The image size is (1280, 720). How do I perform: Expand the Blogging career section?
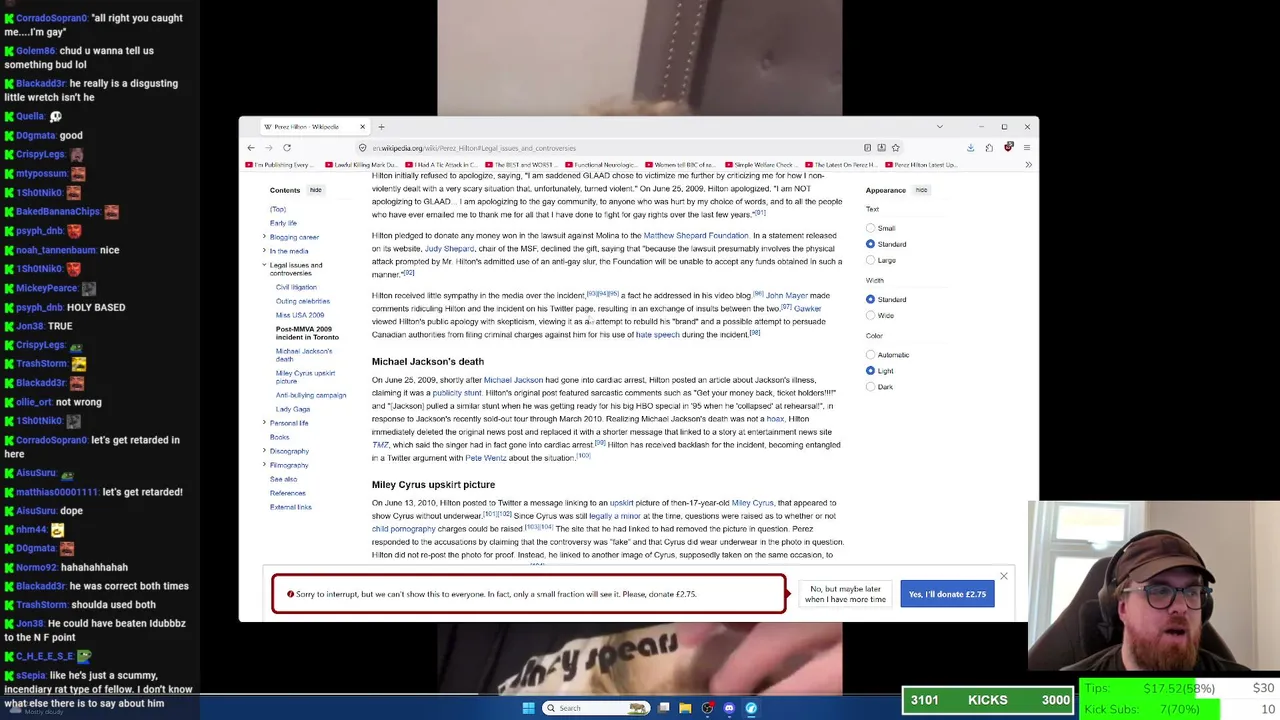(x=264, y=237)
